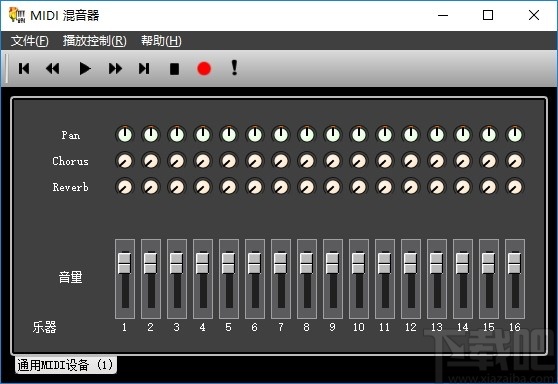The image size is (558, 384).
Task: Select the 通用MIDI设备 (1) tab
Action: tap(65, 365)
